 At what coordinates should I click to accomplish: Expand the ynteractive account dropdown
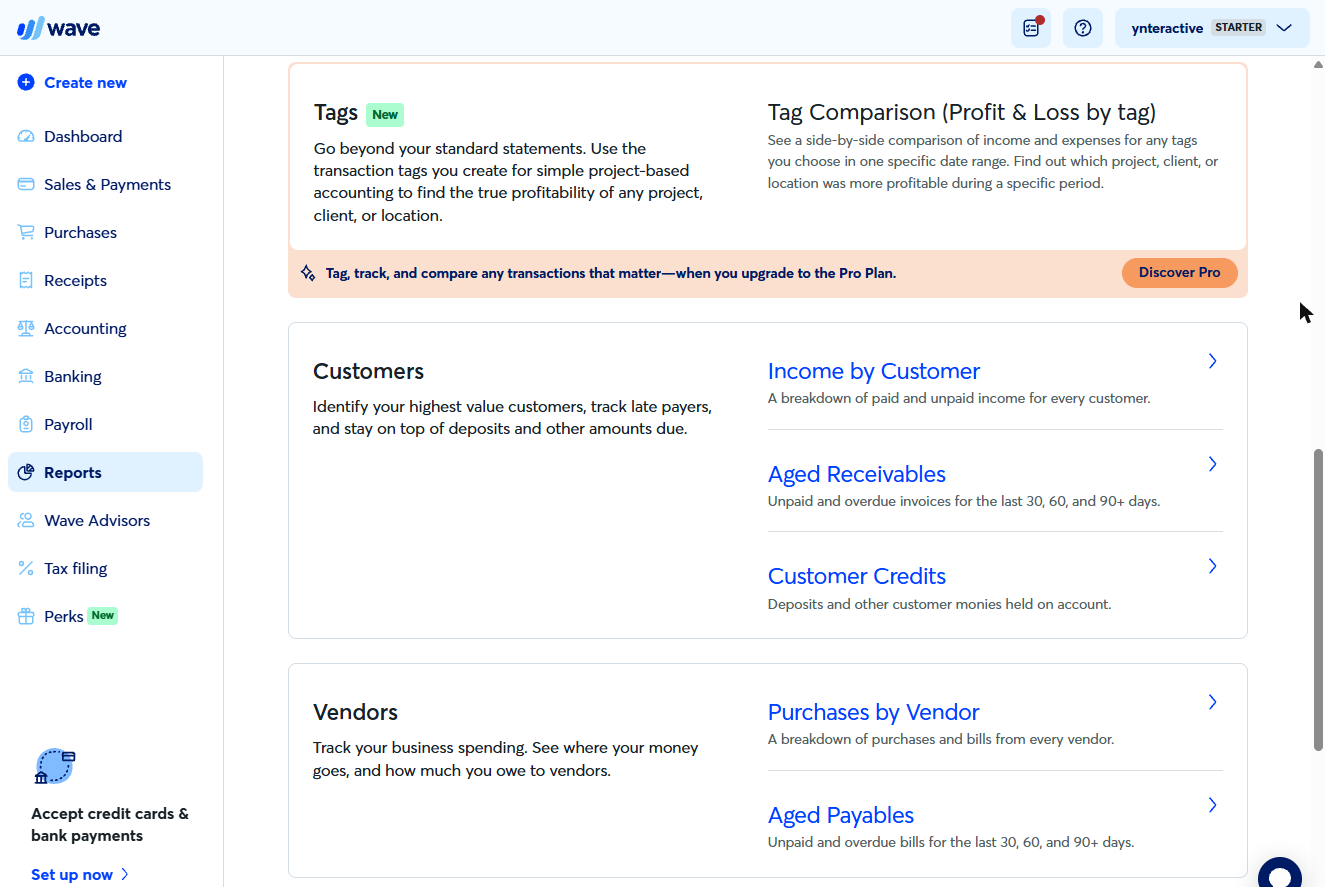[1212, 28]
